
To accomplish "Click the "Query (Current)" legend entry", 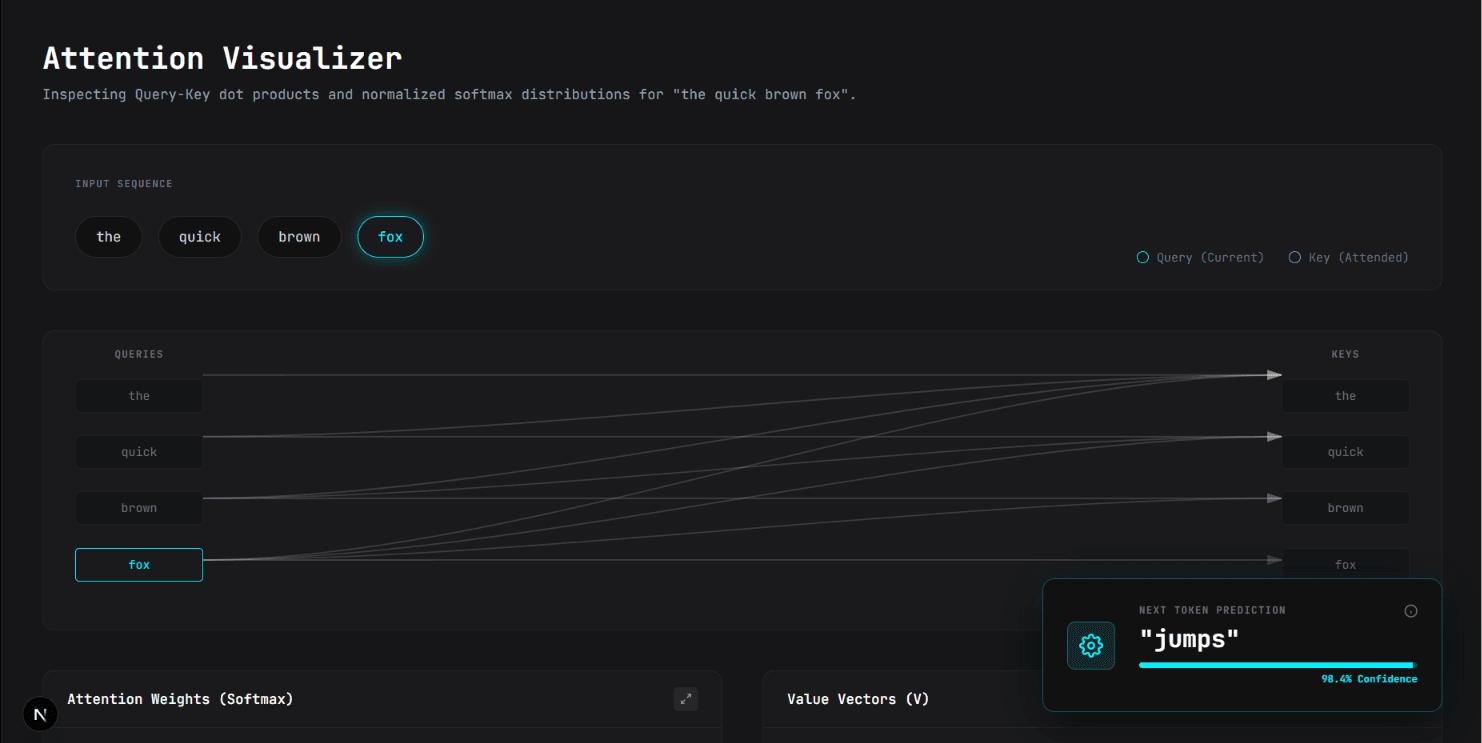I will coord(1200,258).
